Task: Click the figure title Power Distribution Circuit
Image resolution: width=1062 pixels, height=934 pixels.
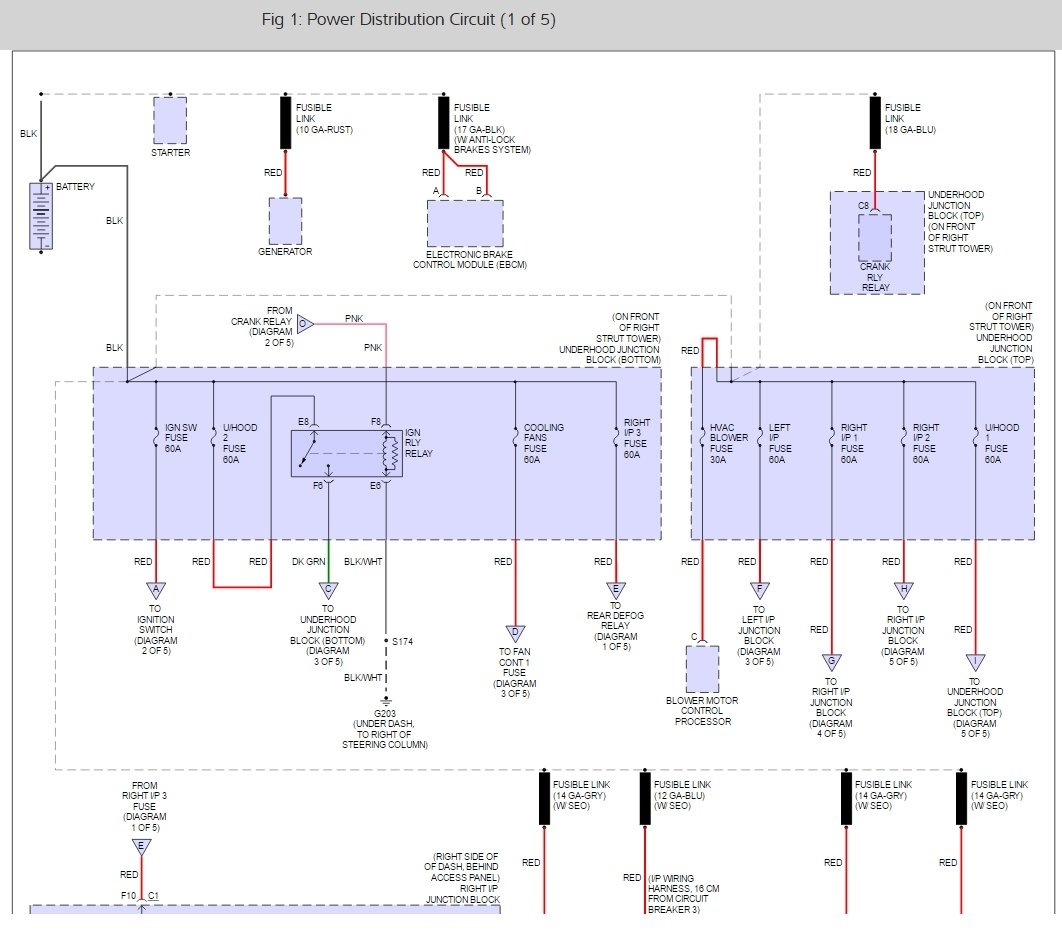Action: [401, 20]
